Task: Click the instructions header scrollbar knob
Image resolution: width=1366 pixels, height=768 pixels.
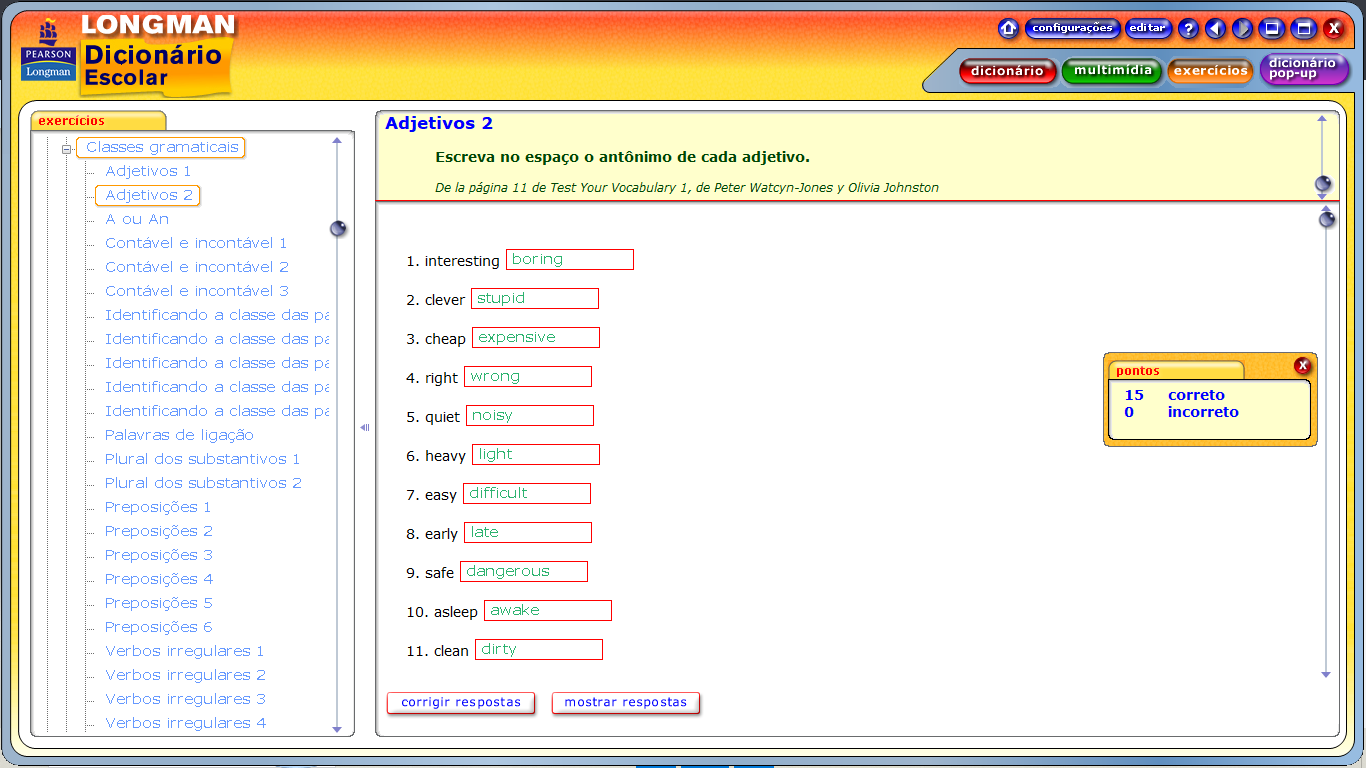Action: pos(1323,184)
